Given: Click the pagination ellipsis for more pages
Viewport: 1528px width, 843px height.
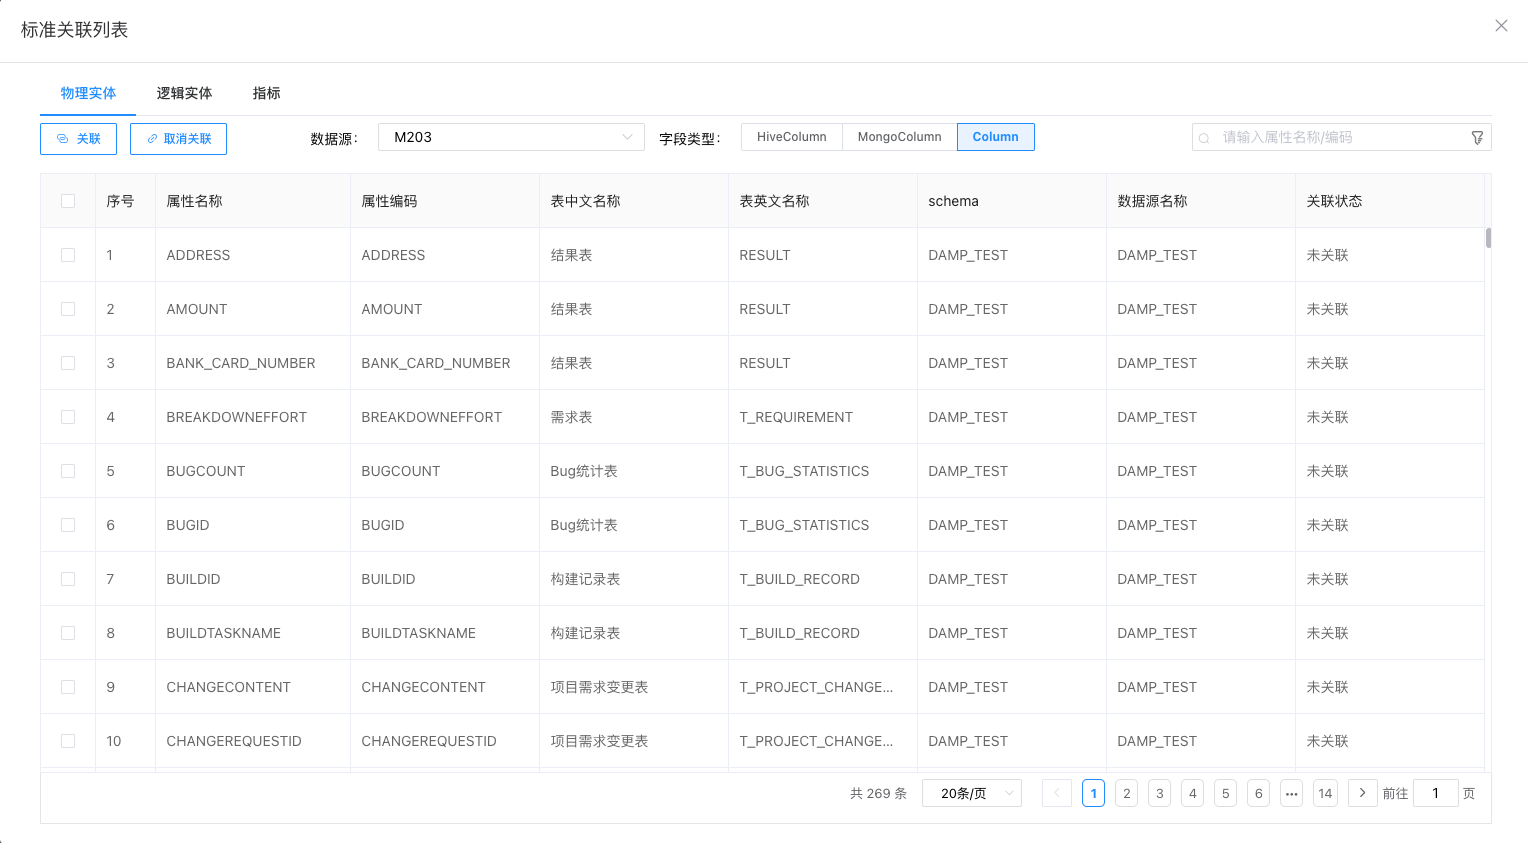Looking at the screenshot, I should click(1292, 794).
